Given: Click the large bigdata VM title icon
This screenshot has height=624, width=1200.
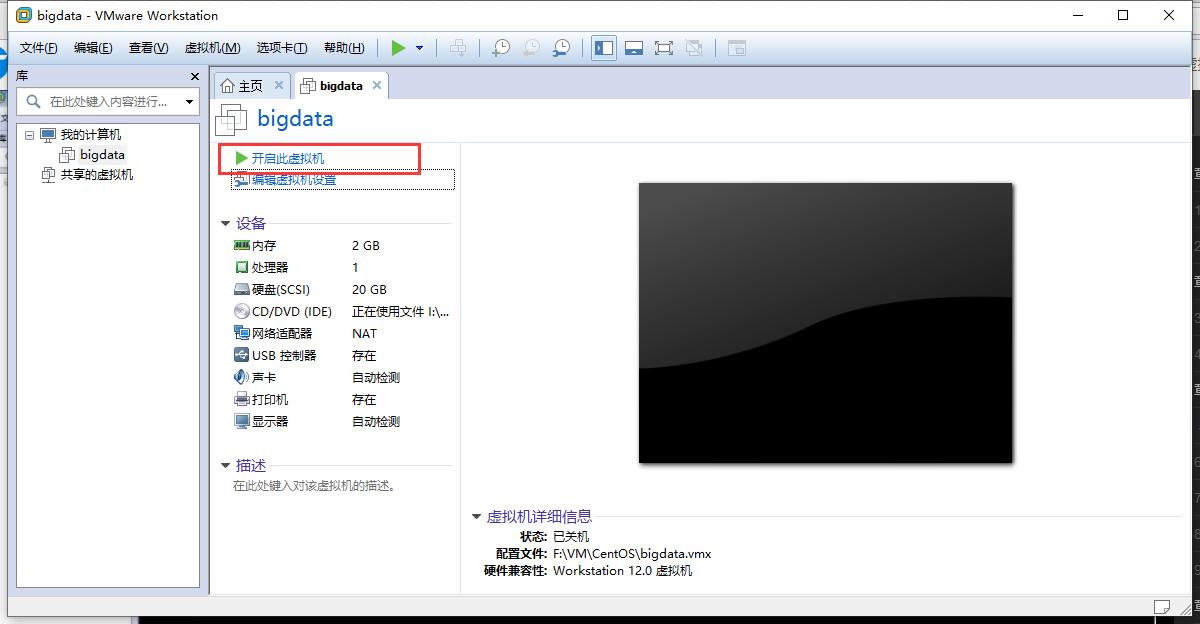Looking at the screenshot, I should pos(231,119).
